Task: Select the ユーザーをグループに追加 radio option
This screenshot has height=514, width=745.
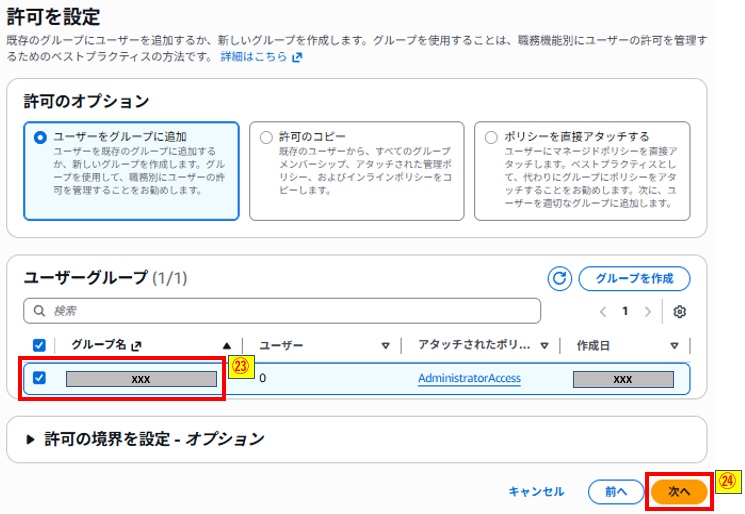Action: (x=40, y=137)
